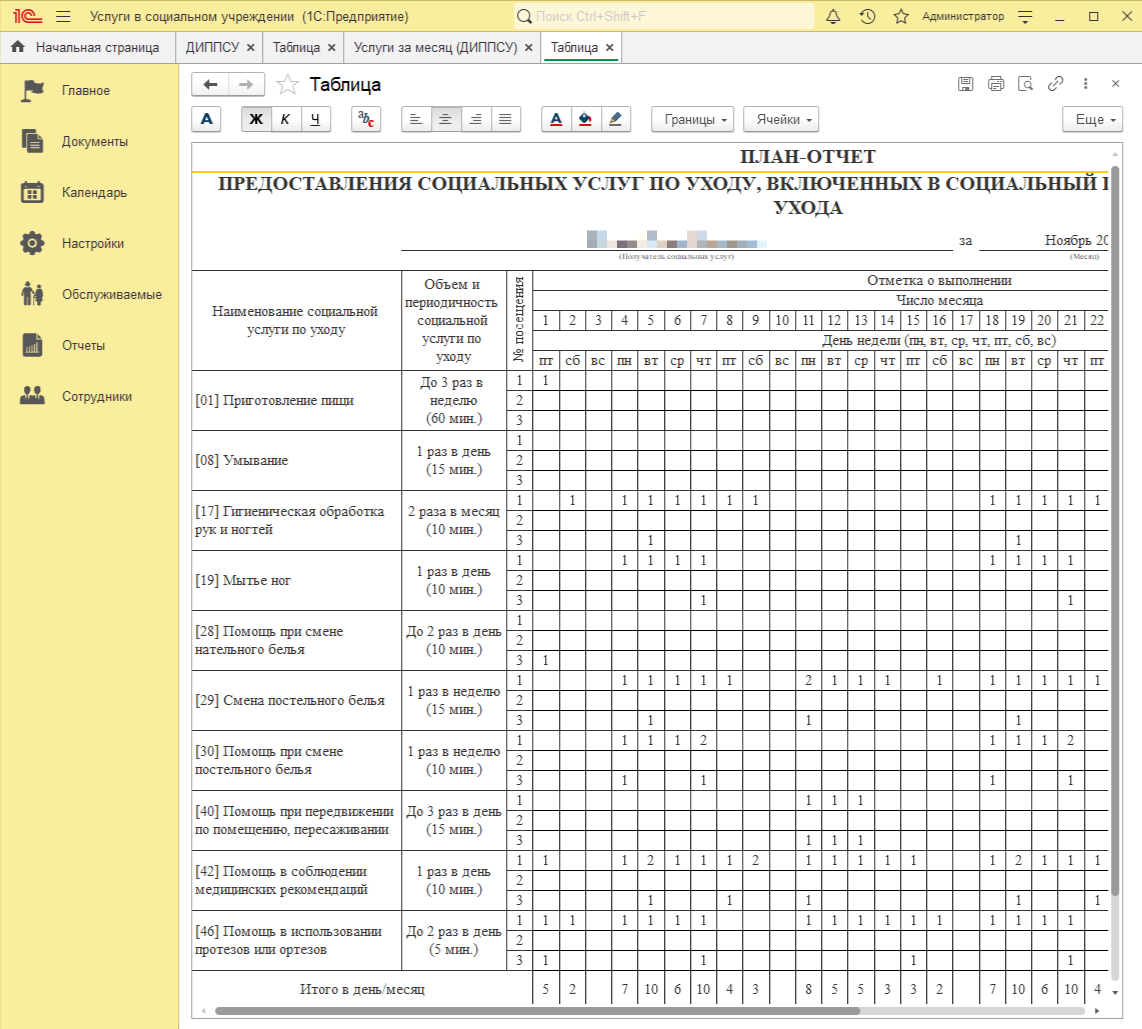Print the table with the printer icon
The image size is (1142, 1029).
[x=995, y=85]
